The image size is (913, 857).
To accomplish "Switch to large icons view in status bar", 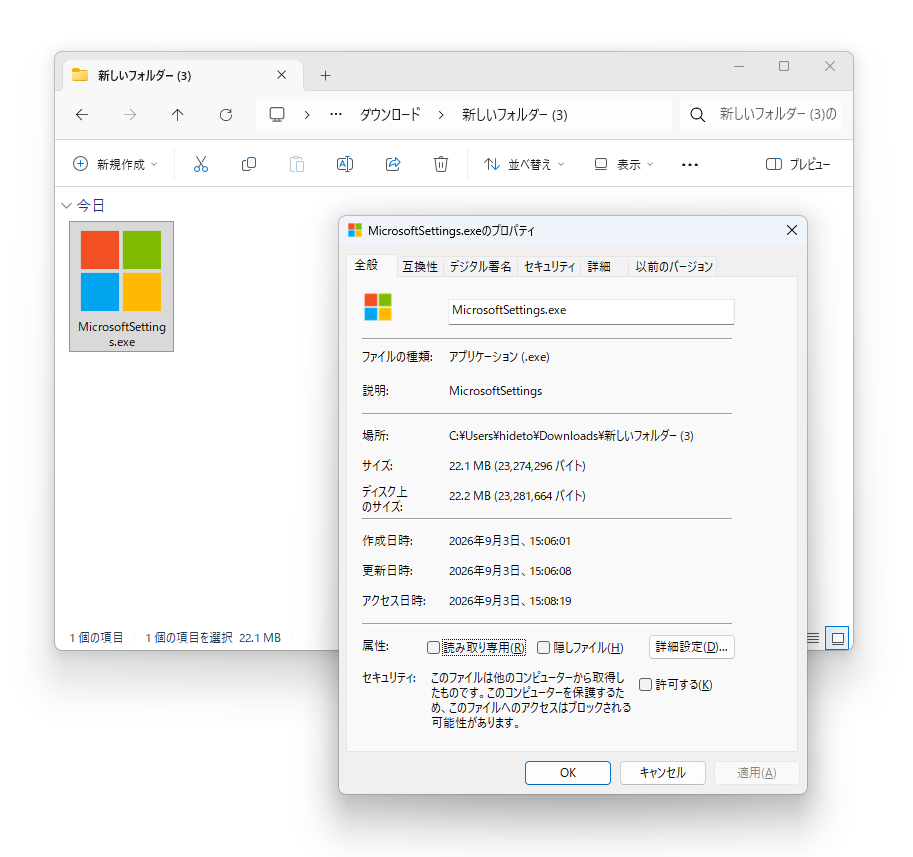I will click(x=837, y=638).
